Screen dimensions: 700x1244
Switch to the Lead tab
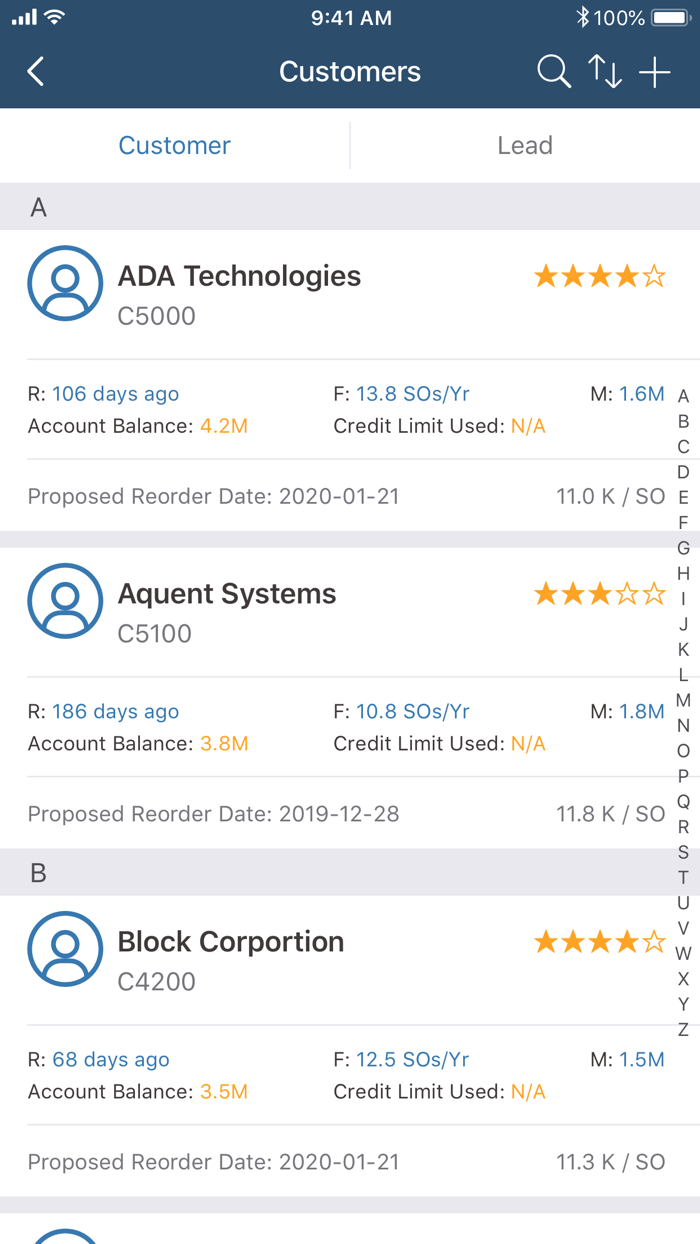pos(525,146)
